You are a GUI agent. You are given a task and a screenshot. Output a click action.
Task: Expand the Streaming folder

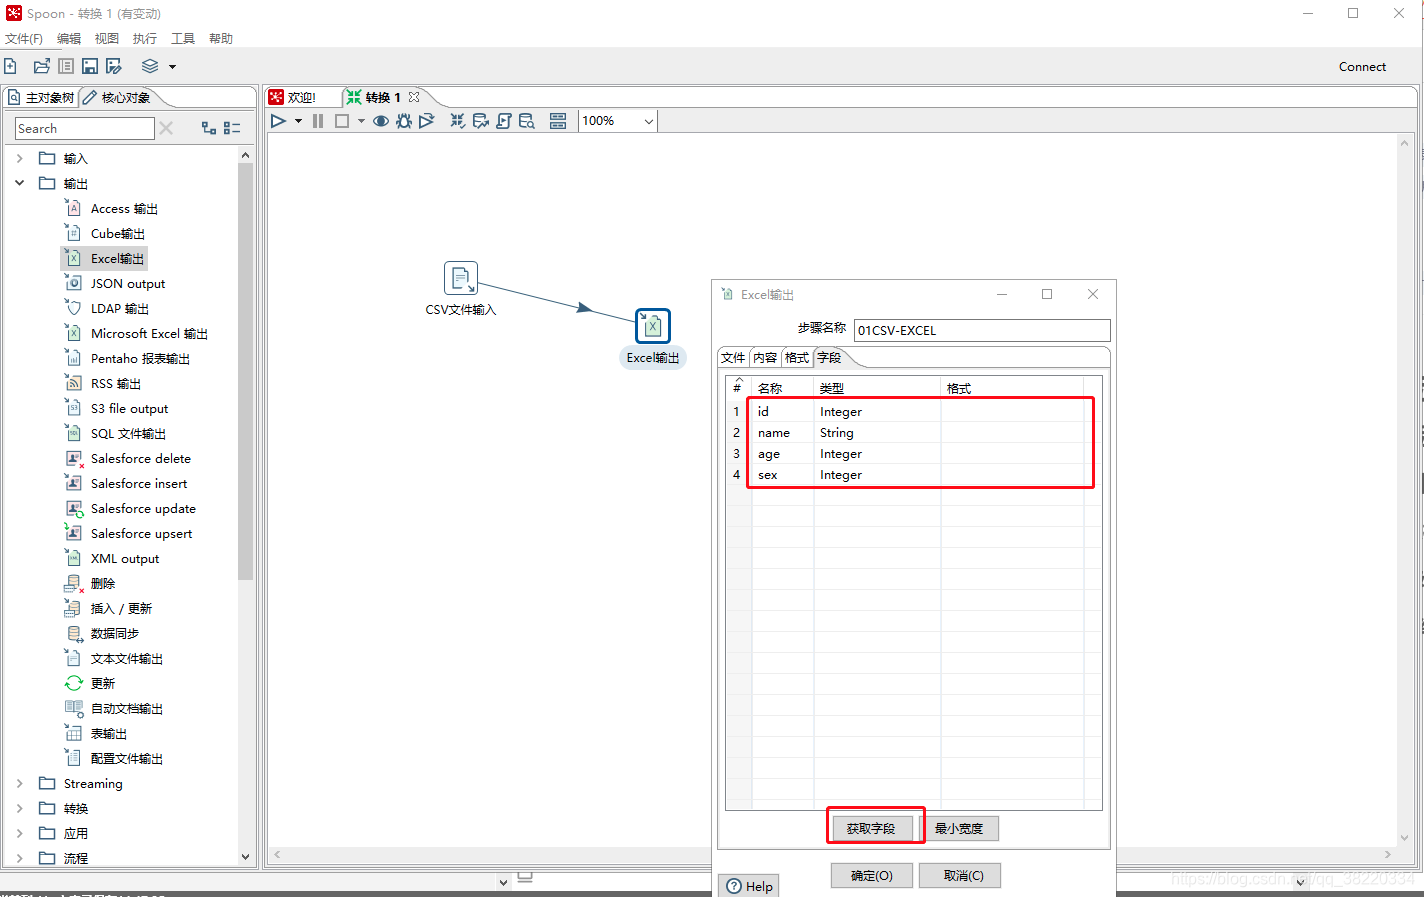pyautogui.click(x=20, y=783)
